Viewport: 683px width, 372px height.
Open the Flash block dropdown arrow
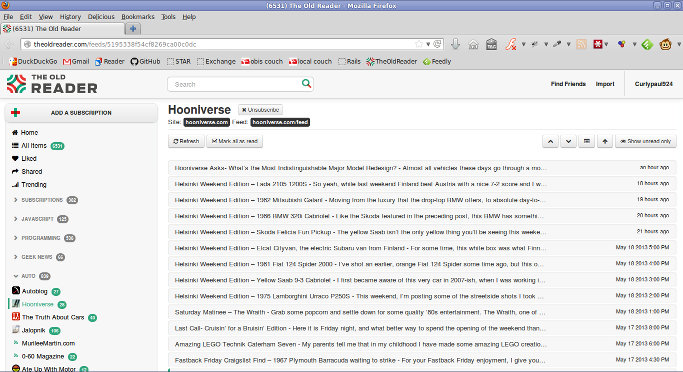pyautogui.click(x=524, y=44)
